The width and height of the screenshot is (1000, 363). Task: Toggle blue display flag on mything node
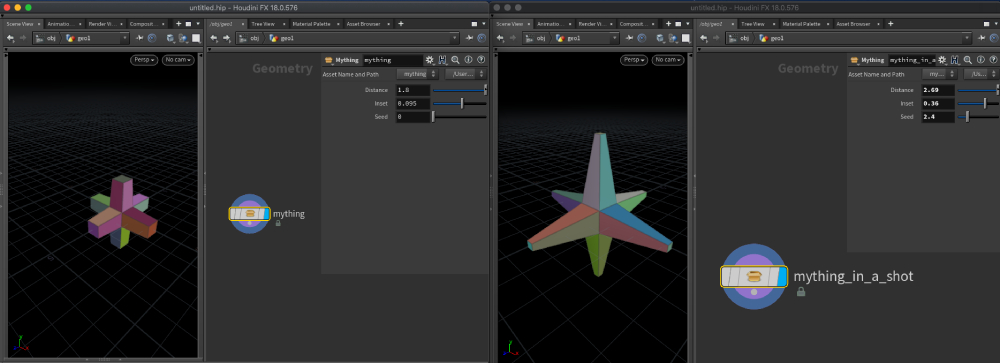[267, 214]
